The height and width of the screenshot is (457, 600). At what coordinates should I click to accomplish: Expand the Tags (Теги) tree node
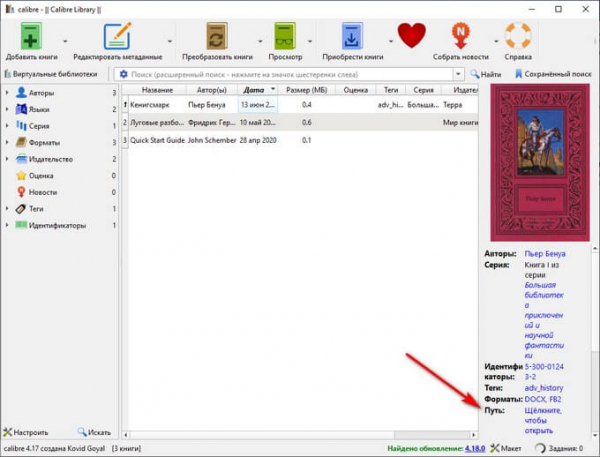[x=7, y=209]
